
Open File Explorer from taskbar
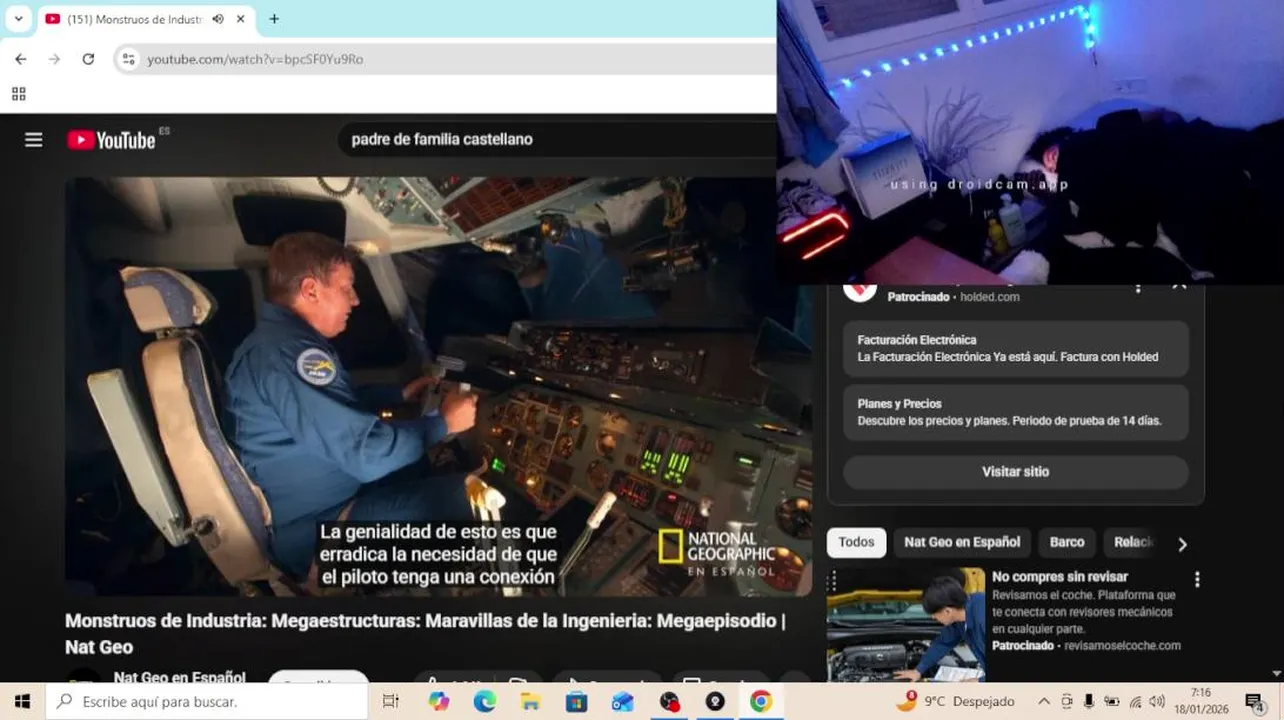[531, 701]
